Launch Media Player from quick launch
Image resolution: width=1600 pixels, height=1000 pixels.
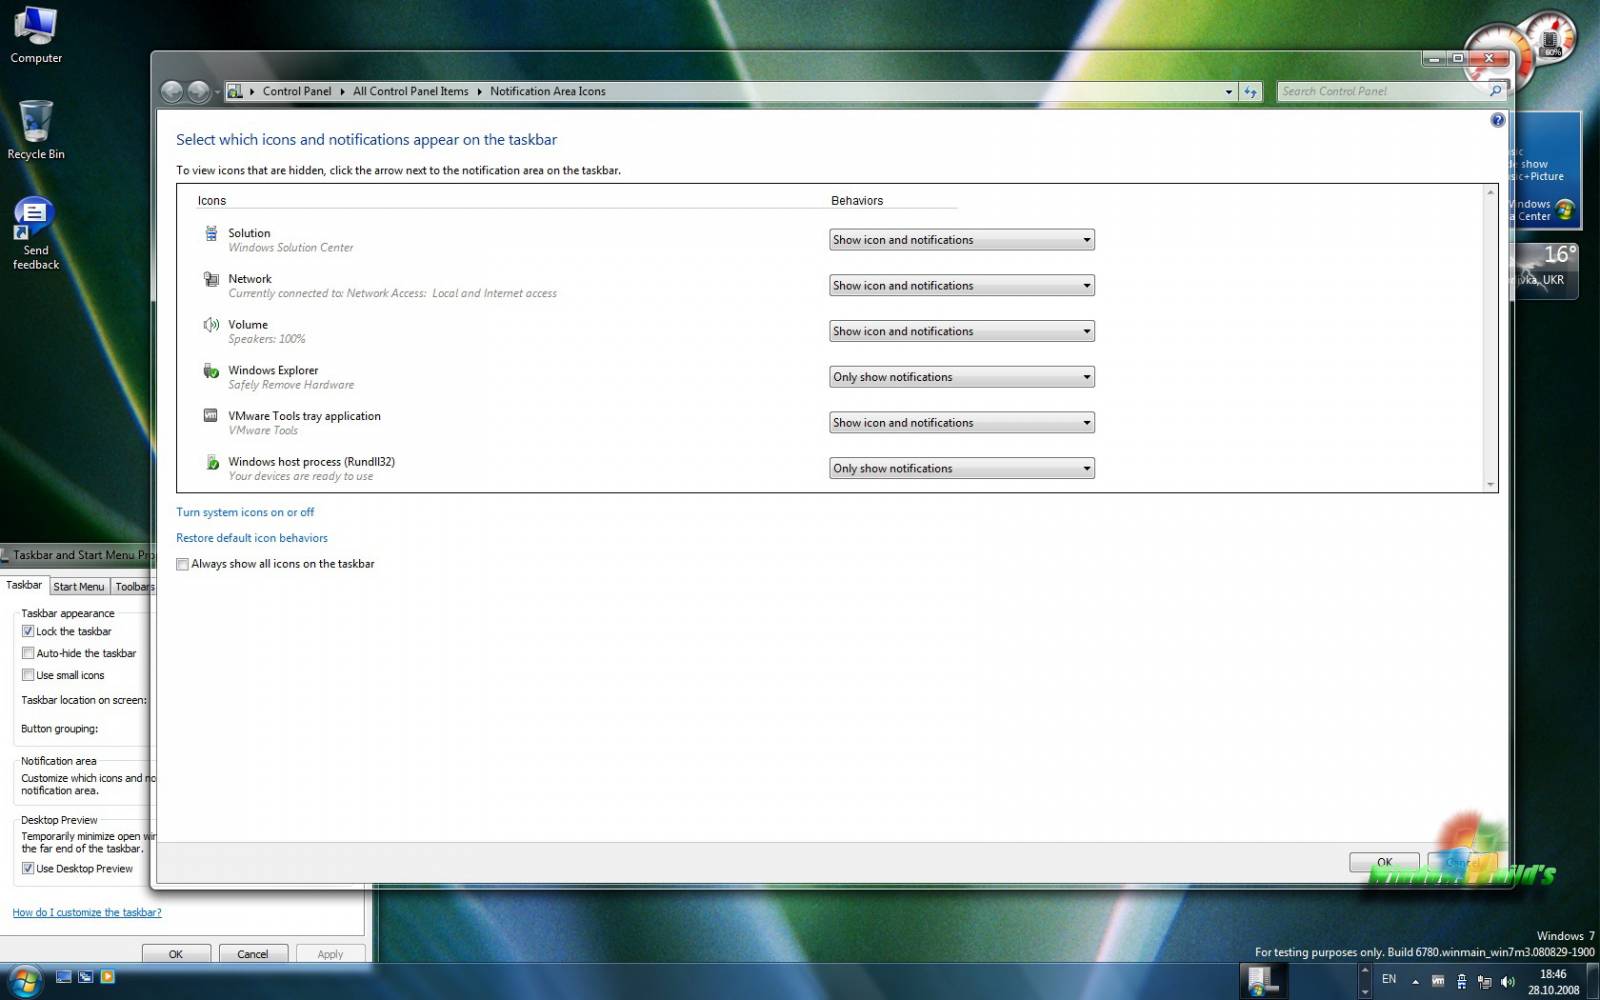[x=108, y=977]
